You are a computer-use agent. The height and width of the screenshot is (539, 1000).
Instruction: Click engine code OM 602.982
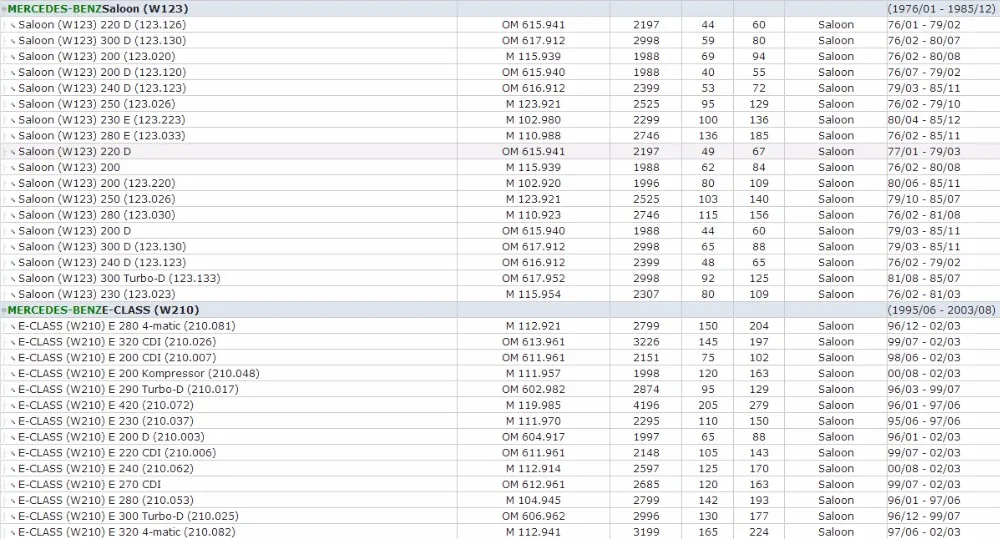pos(533,389)
